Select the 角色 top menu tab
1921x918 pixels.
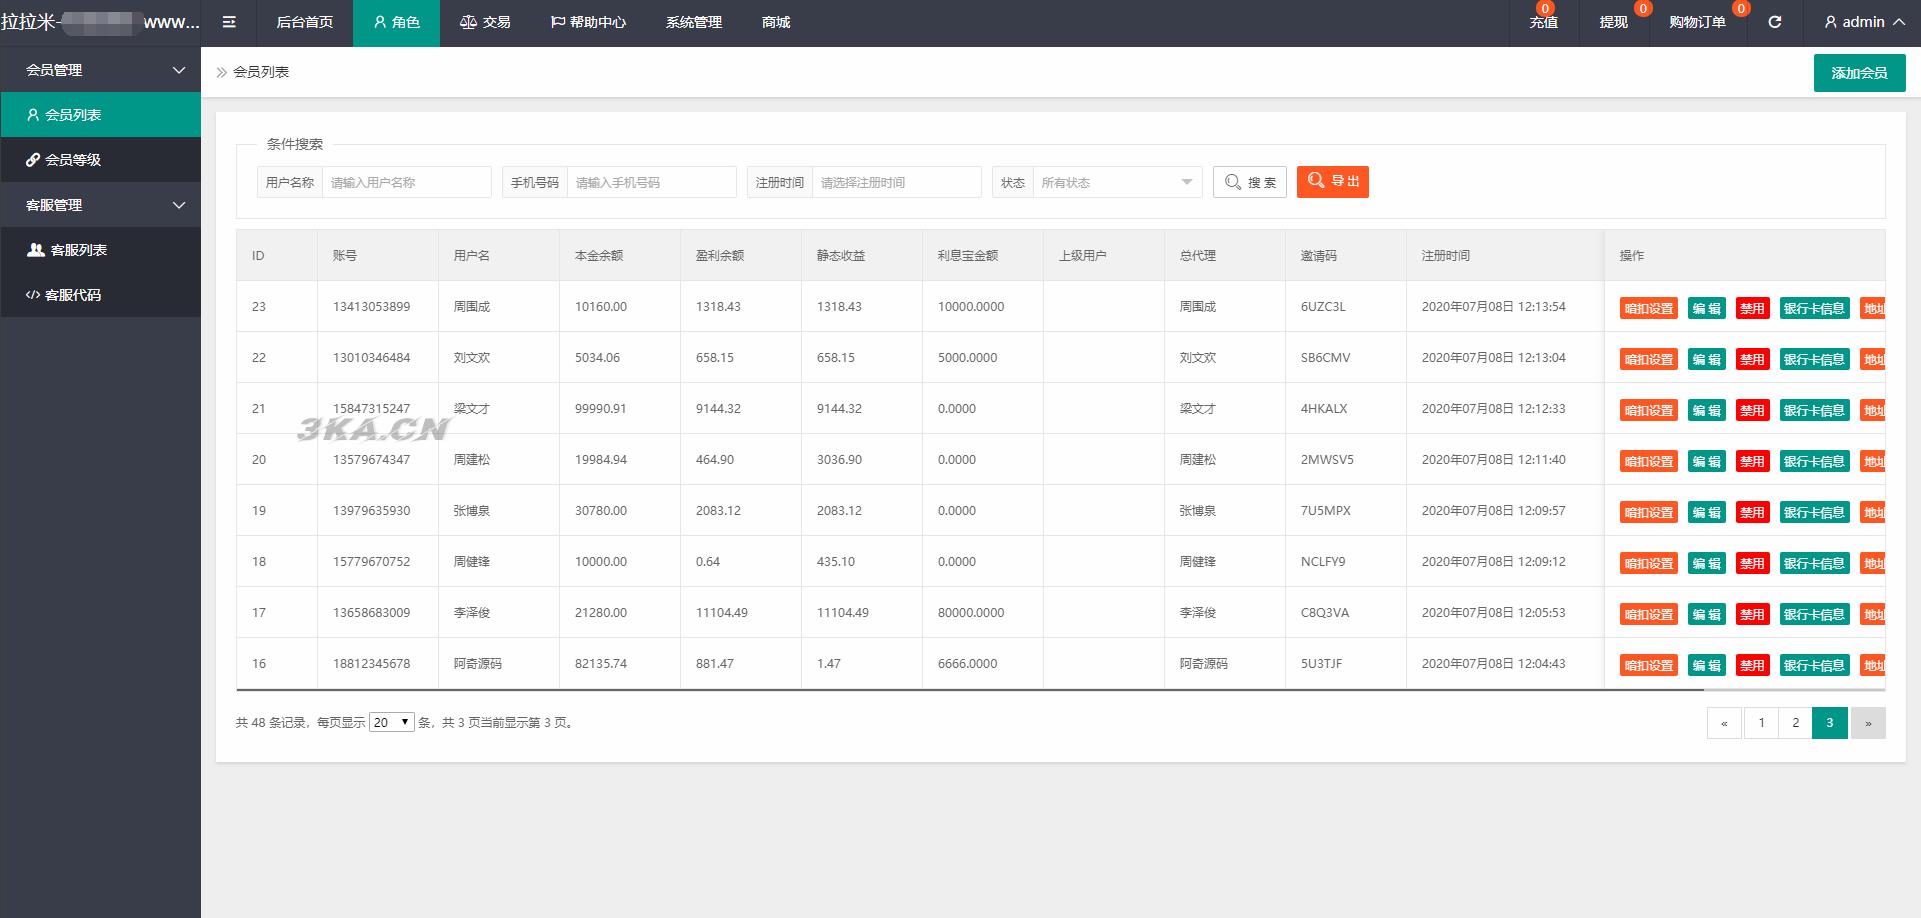[396, 22]
